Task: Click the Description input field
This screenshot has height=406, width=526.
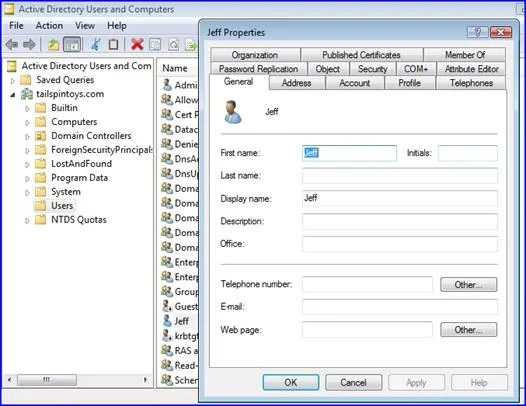Action: pos(400,221)
